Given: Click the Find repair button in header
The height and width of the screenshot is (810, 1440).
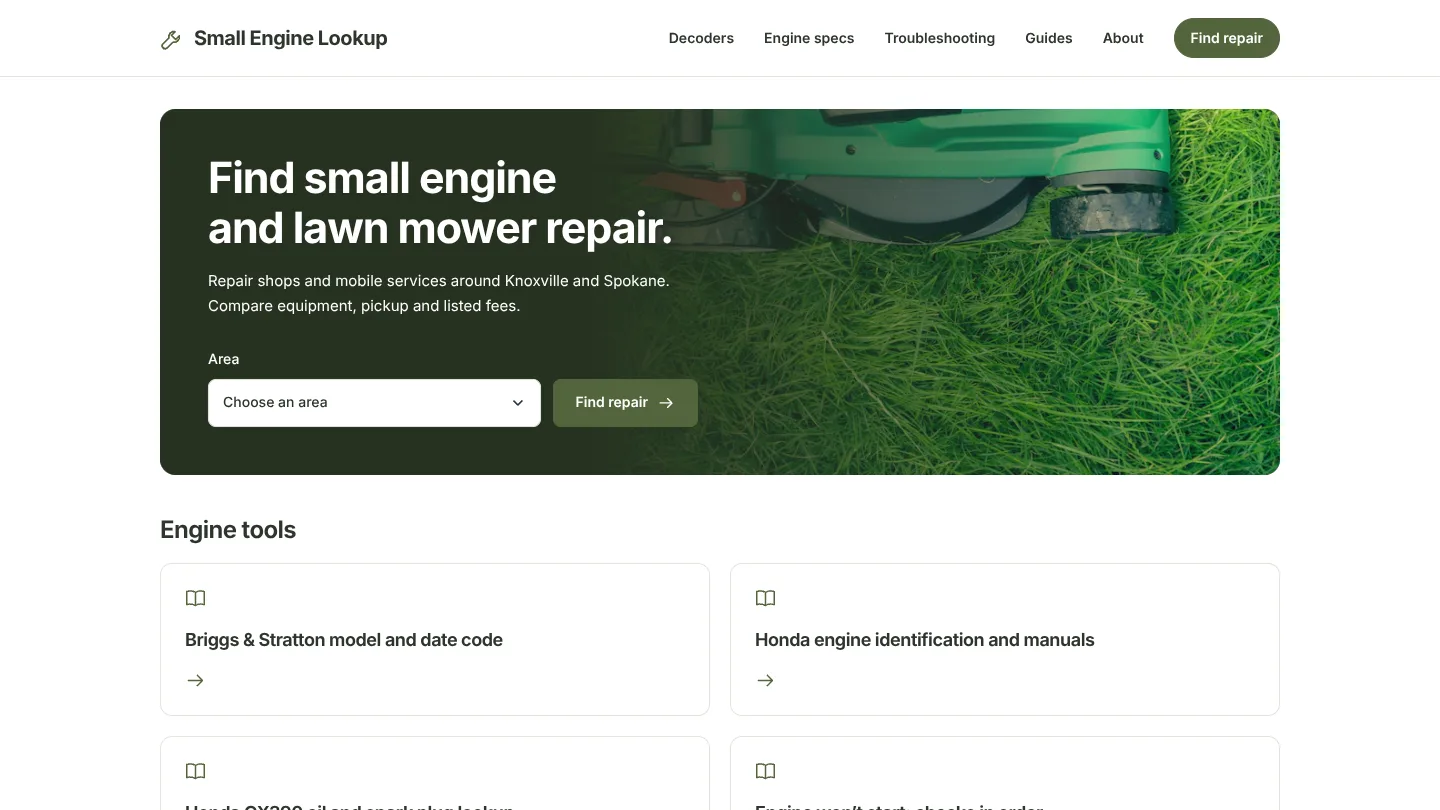Looking at the screenshot, I should 1227,38.
